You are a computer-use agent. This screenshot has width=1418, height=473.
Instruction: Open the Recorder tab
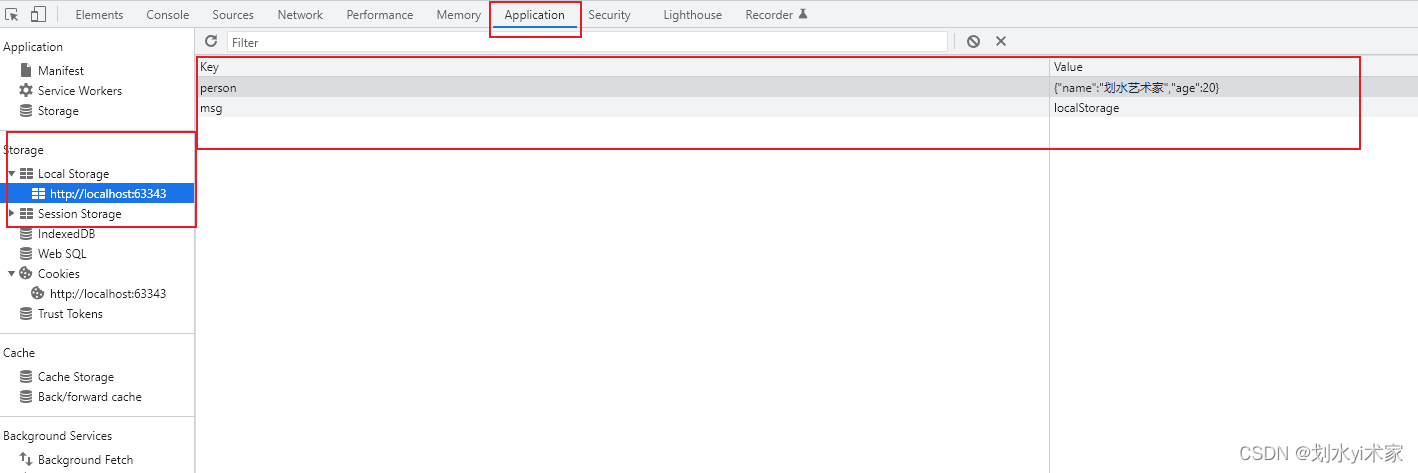776,15
